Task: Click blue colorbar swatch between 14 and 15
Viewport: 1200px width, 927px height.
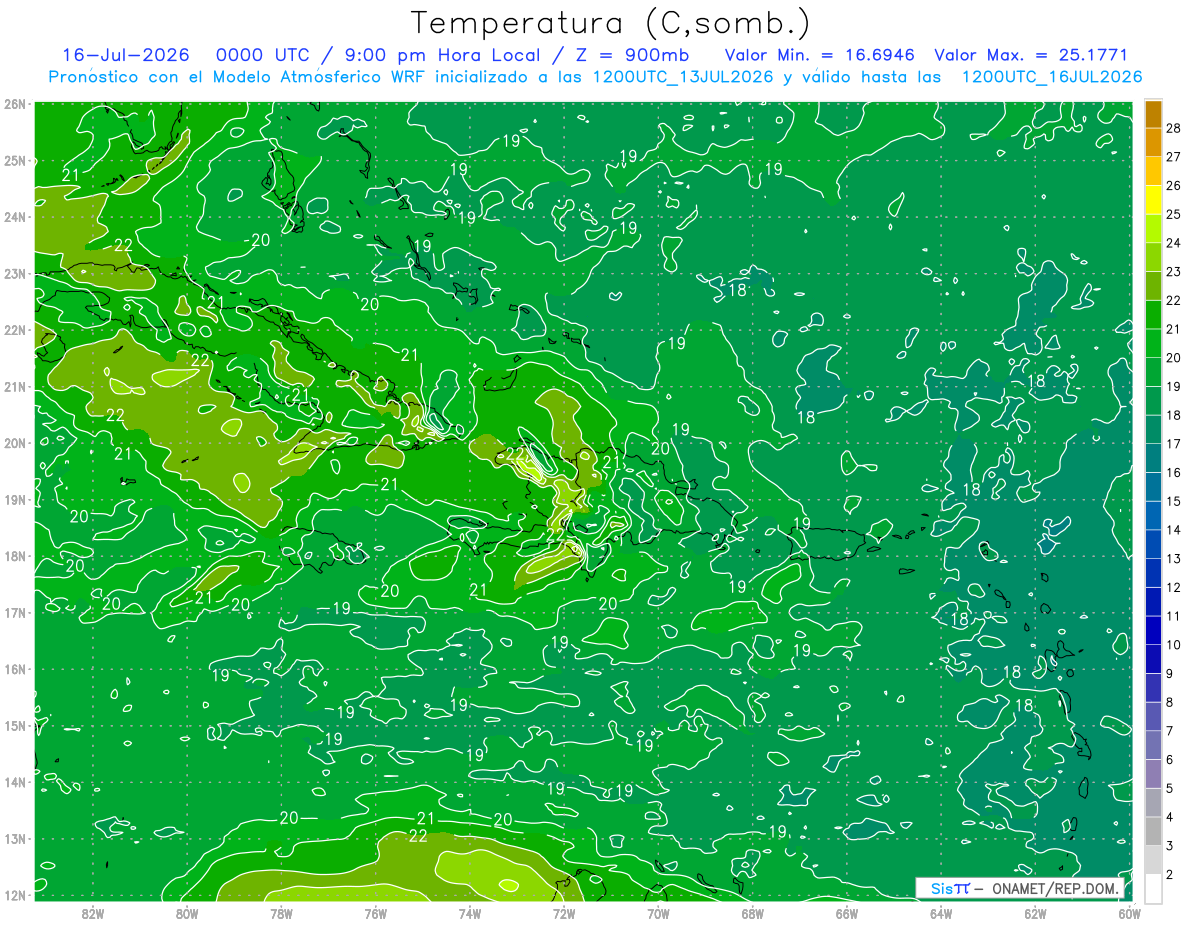Action: [1153, 516]
